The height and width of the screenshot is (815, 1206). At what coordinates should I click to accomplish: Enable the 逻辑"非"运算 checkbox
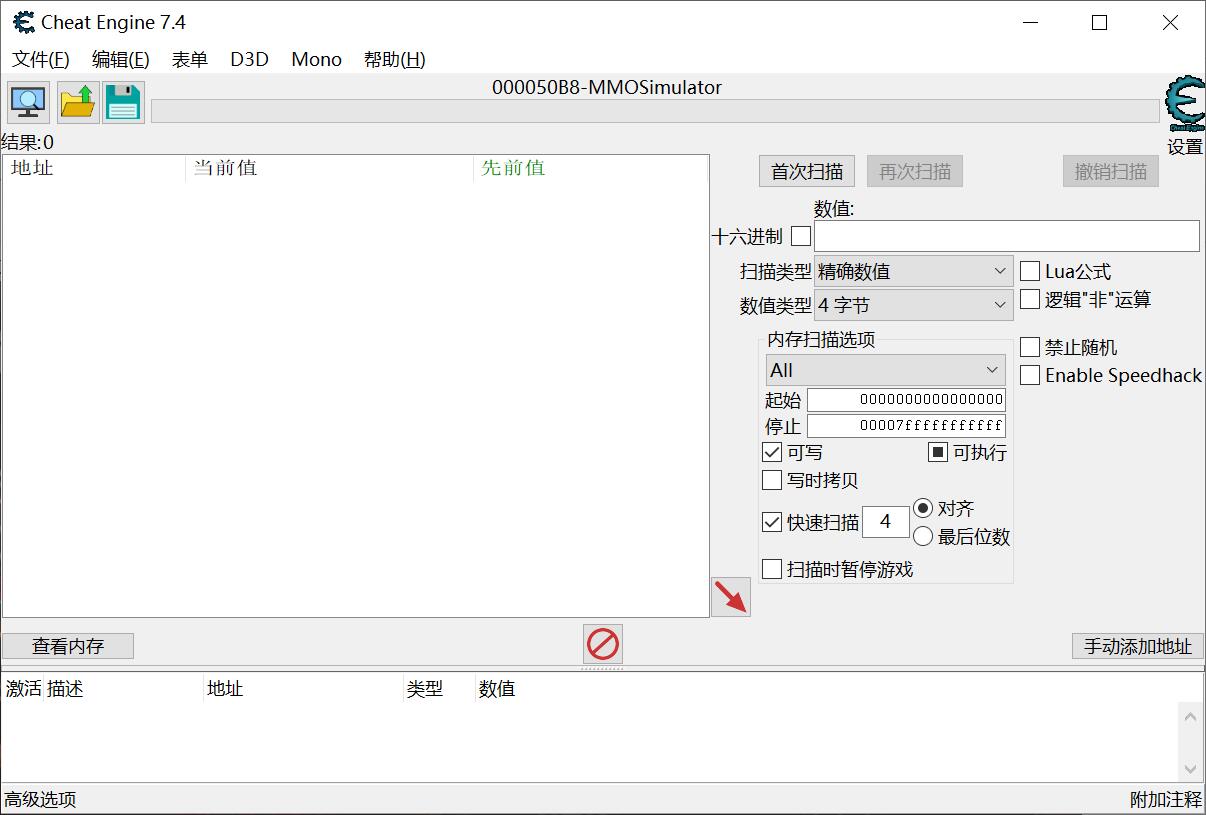tap(1030, 299)
